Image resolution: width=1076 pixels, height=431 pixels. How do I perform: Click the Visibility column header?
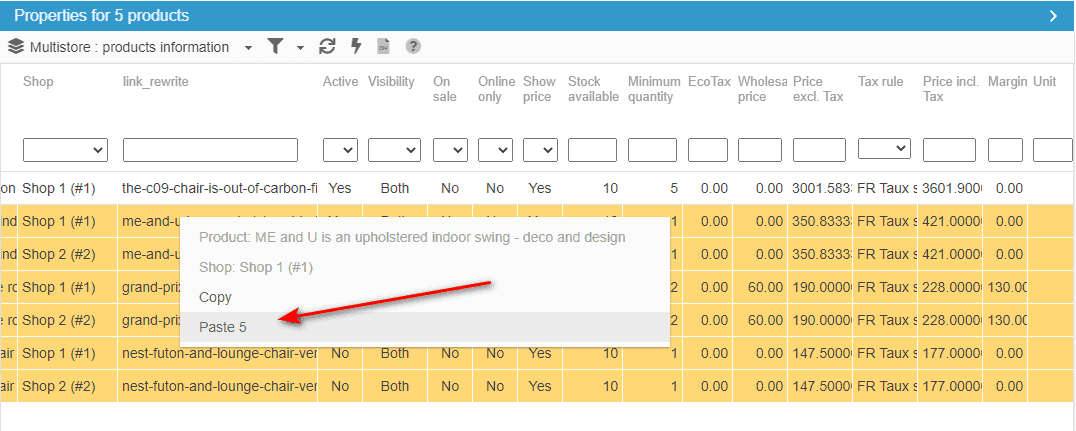pyautogui.click(x=391, y=82)
